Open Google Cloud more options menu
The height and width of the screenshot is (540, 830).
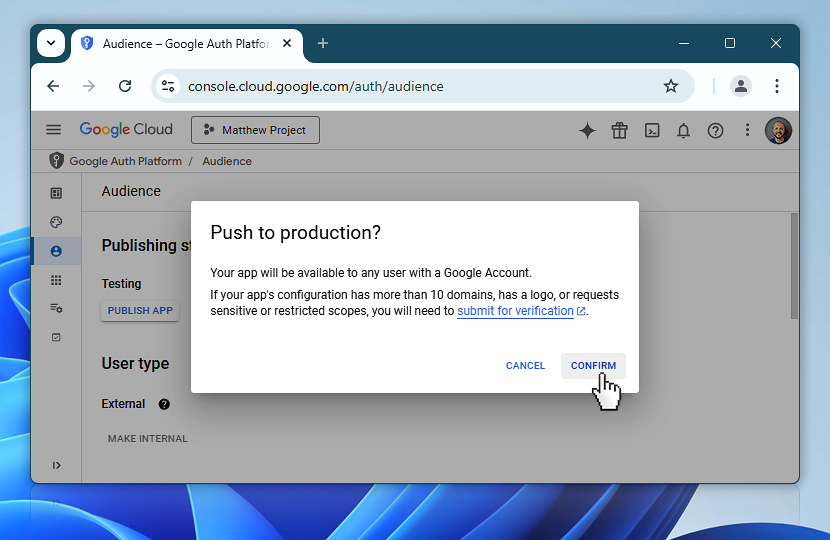pos(747,130)
